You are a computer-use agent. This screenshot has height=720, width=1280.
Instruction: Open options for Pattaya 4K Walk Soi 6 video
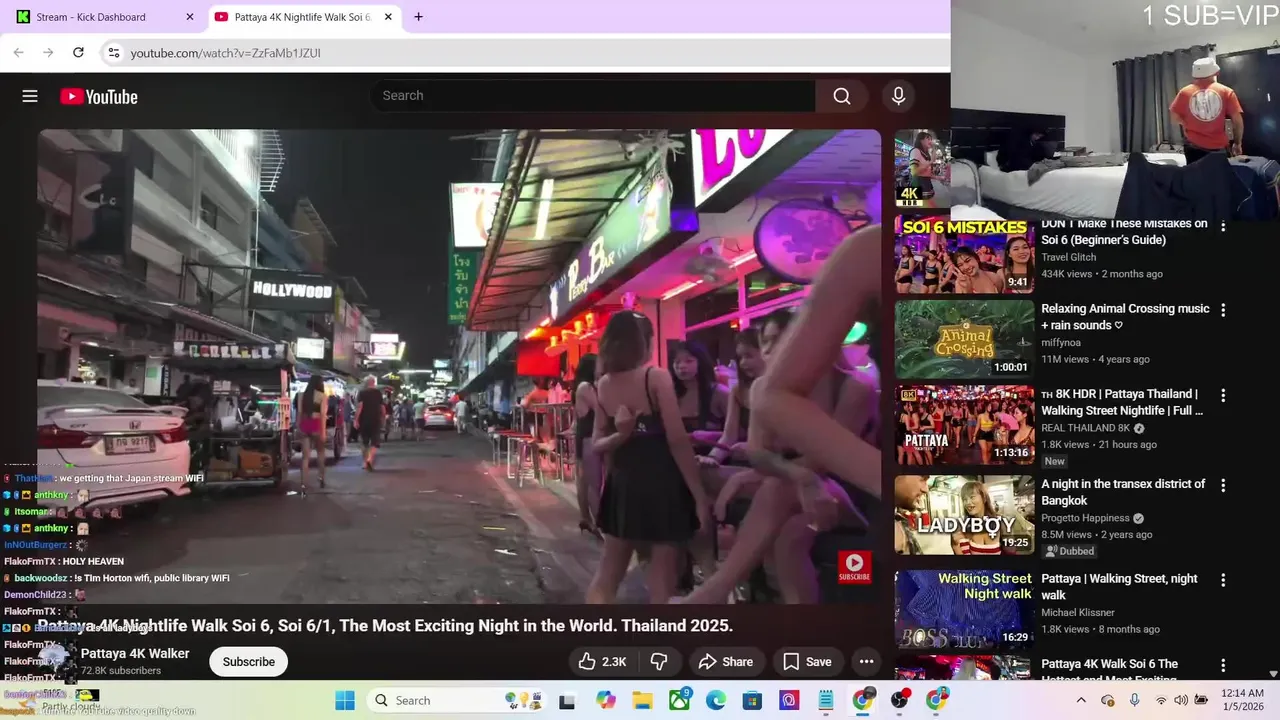(1222, 666)
